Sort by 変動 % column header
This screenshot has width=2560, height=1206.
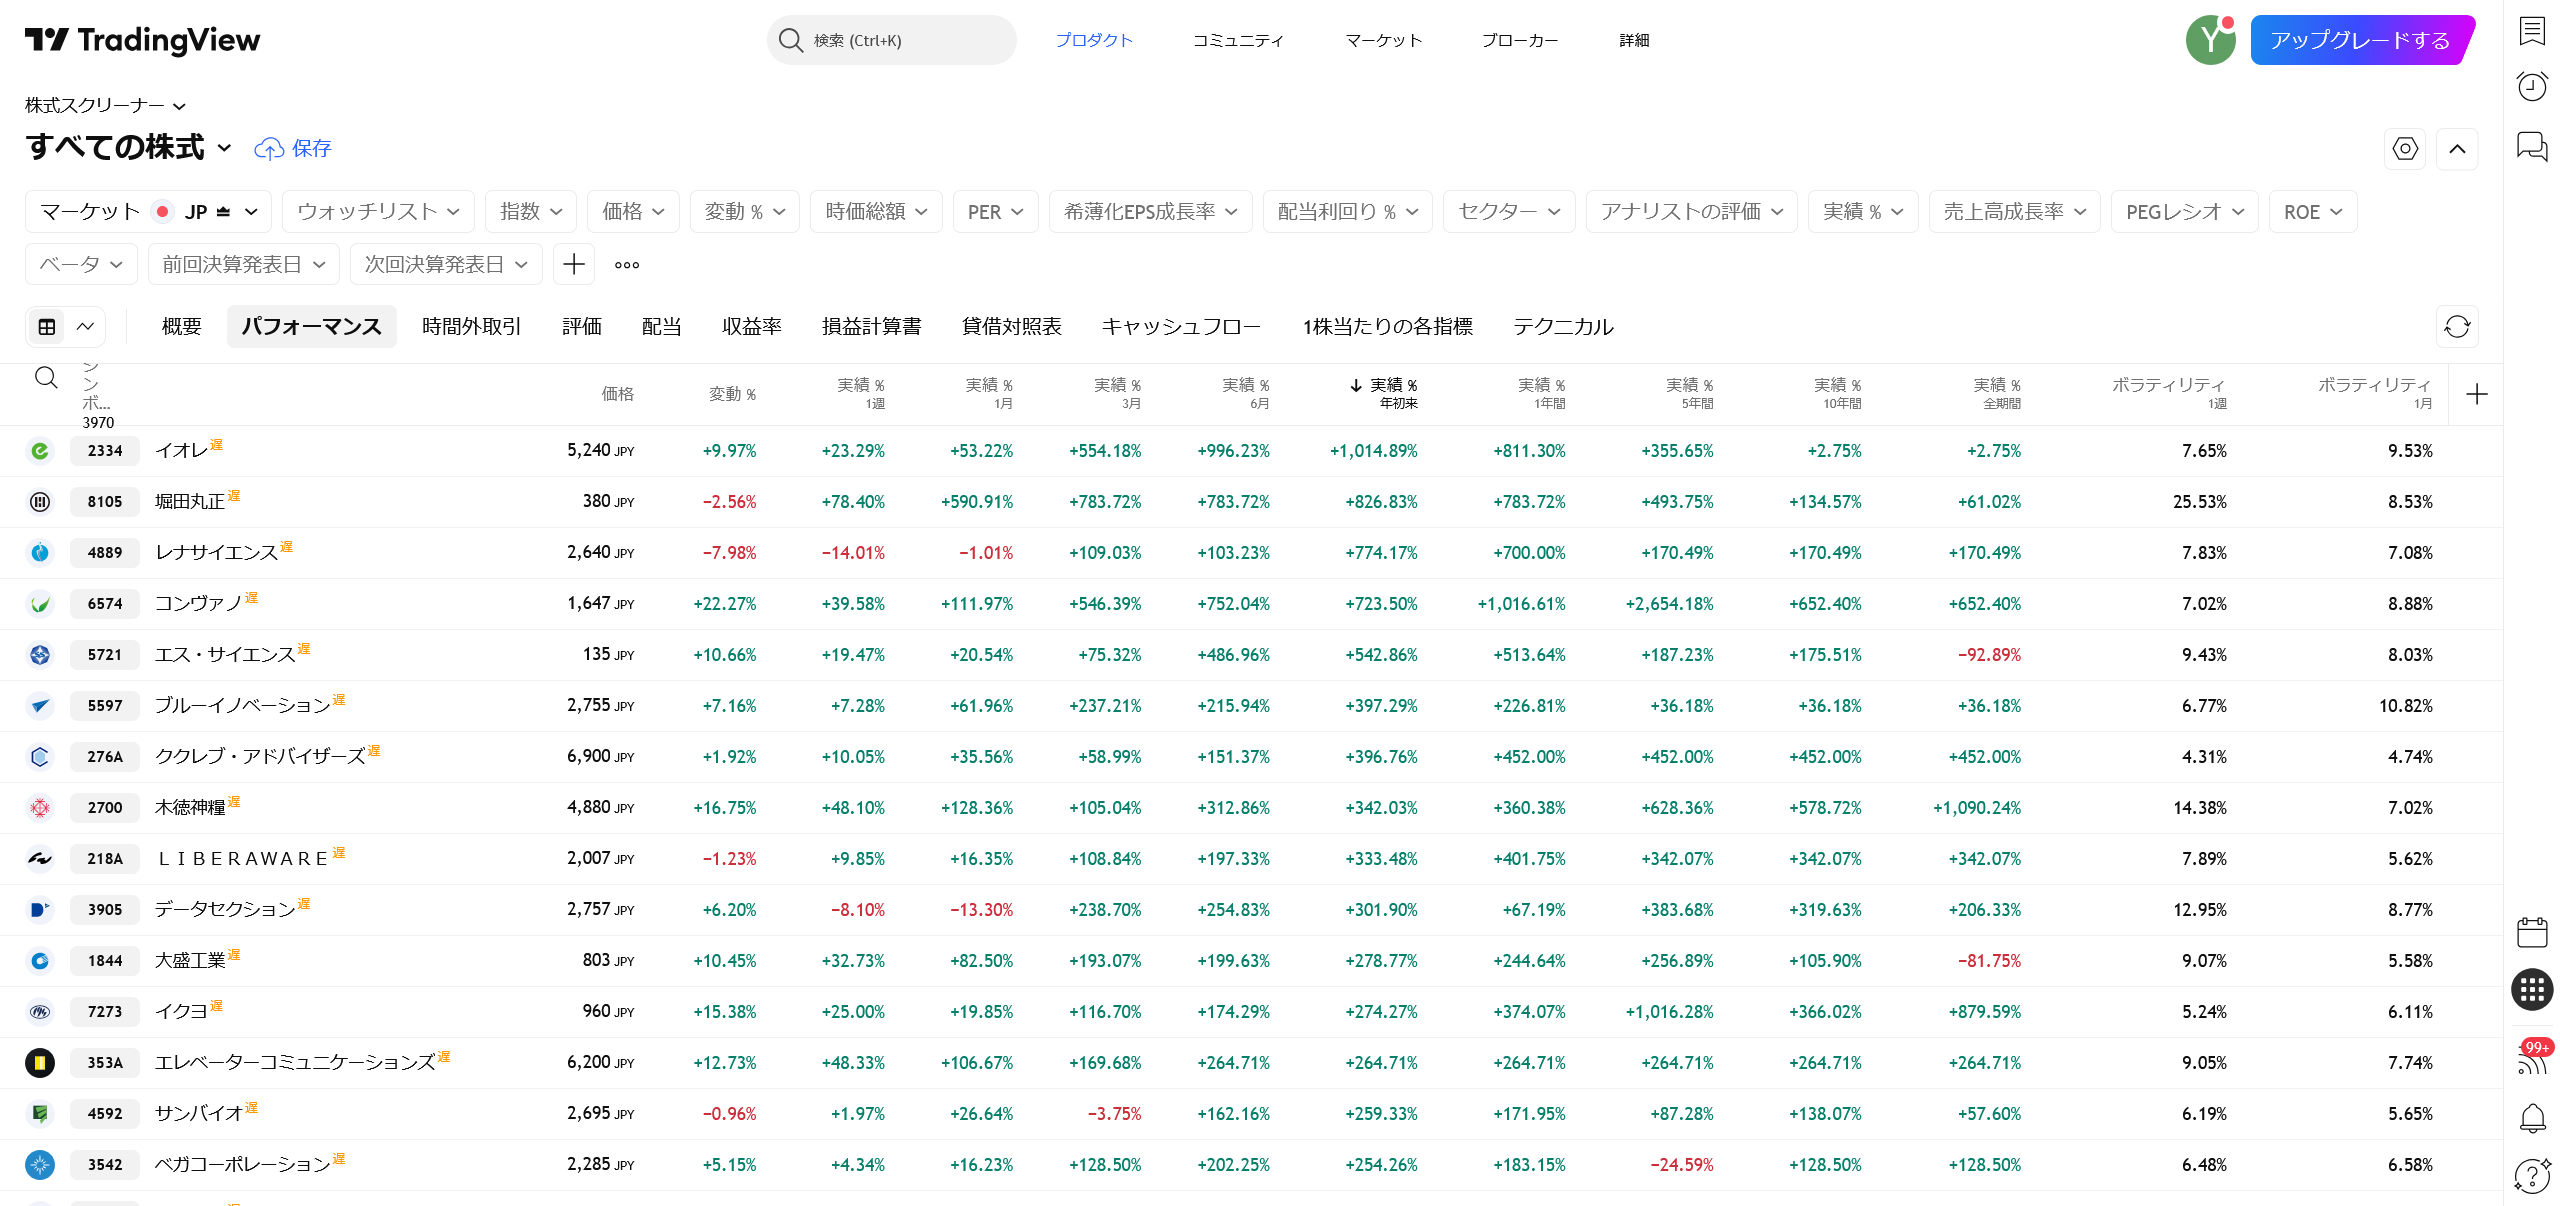(732, 394)
